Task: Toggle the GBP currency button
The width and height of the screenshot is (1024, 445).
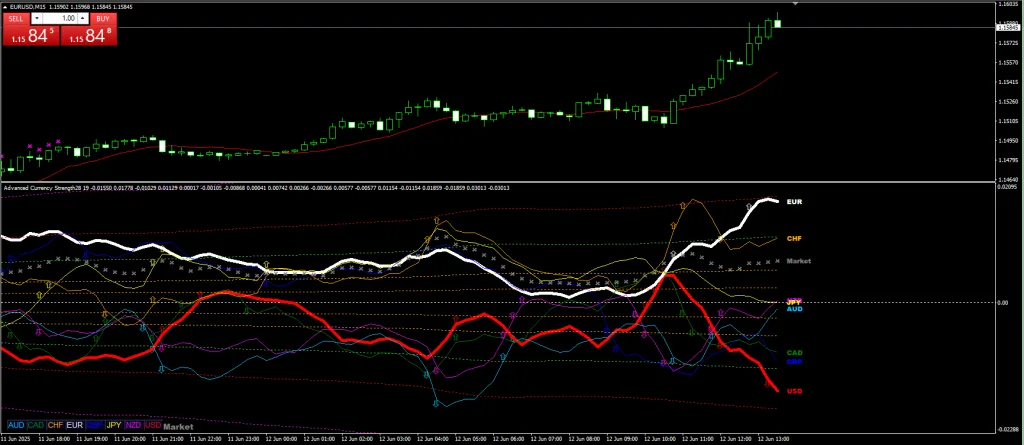Action: click(x=95, y=425)
